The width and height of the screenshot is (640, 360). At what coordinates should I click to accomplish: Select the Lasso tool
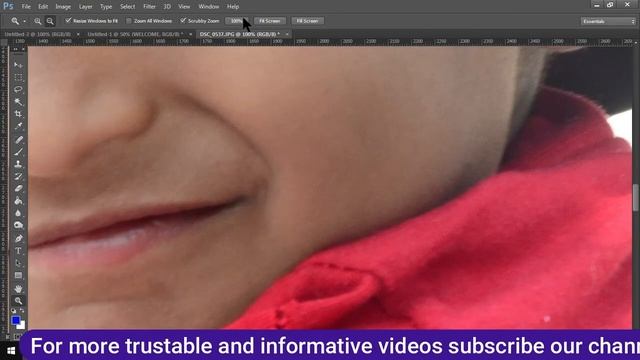(18, 89)
